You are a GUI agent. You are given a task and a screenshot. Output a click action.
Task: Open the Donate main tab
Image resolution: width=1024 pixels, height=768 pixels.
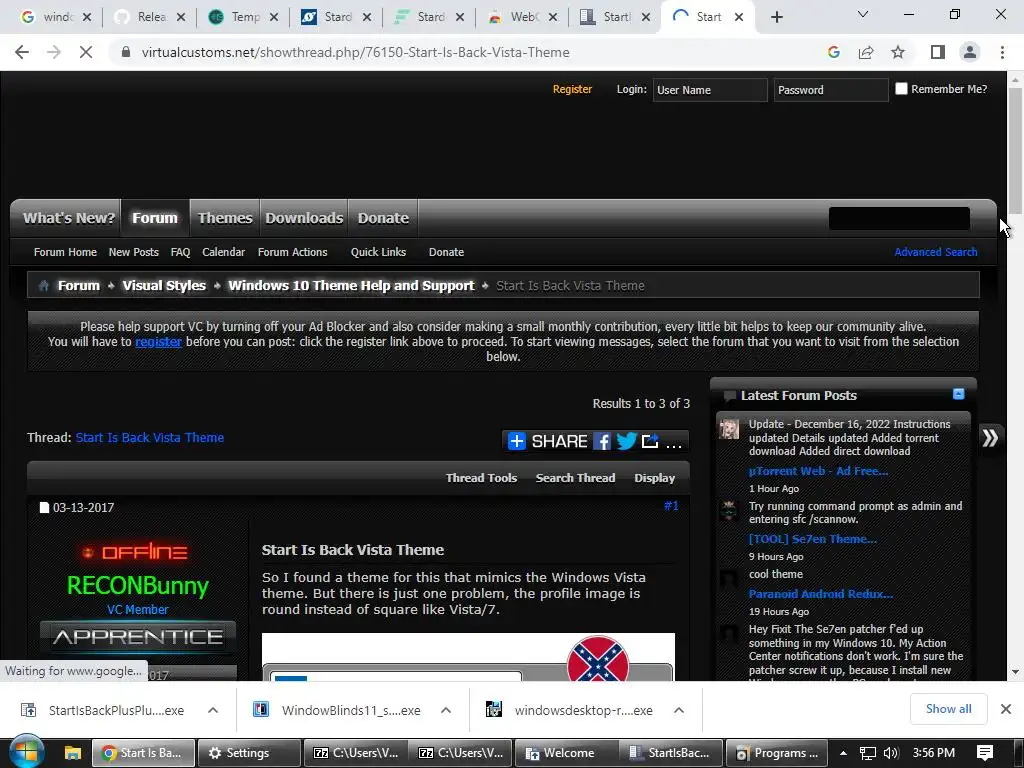[x=383, y=218]
